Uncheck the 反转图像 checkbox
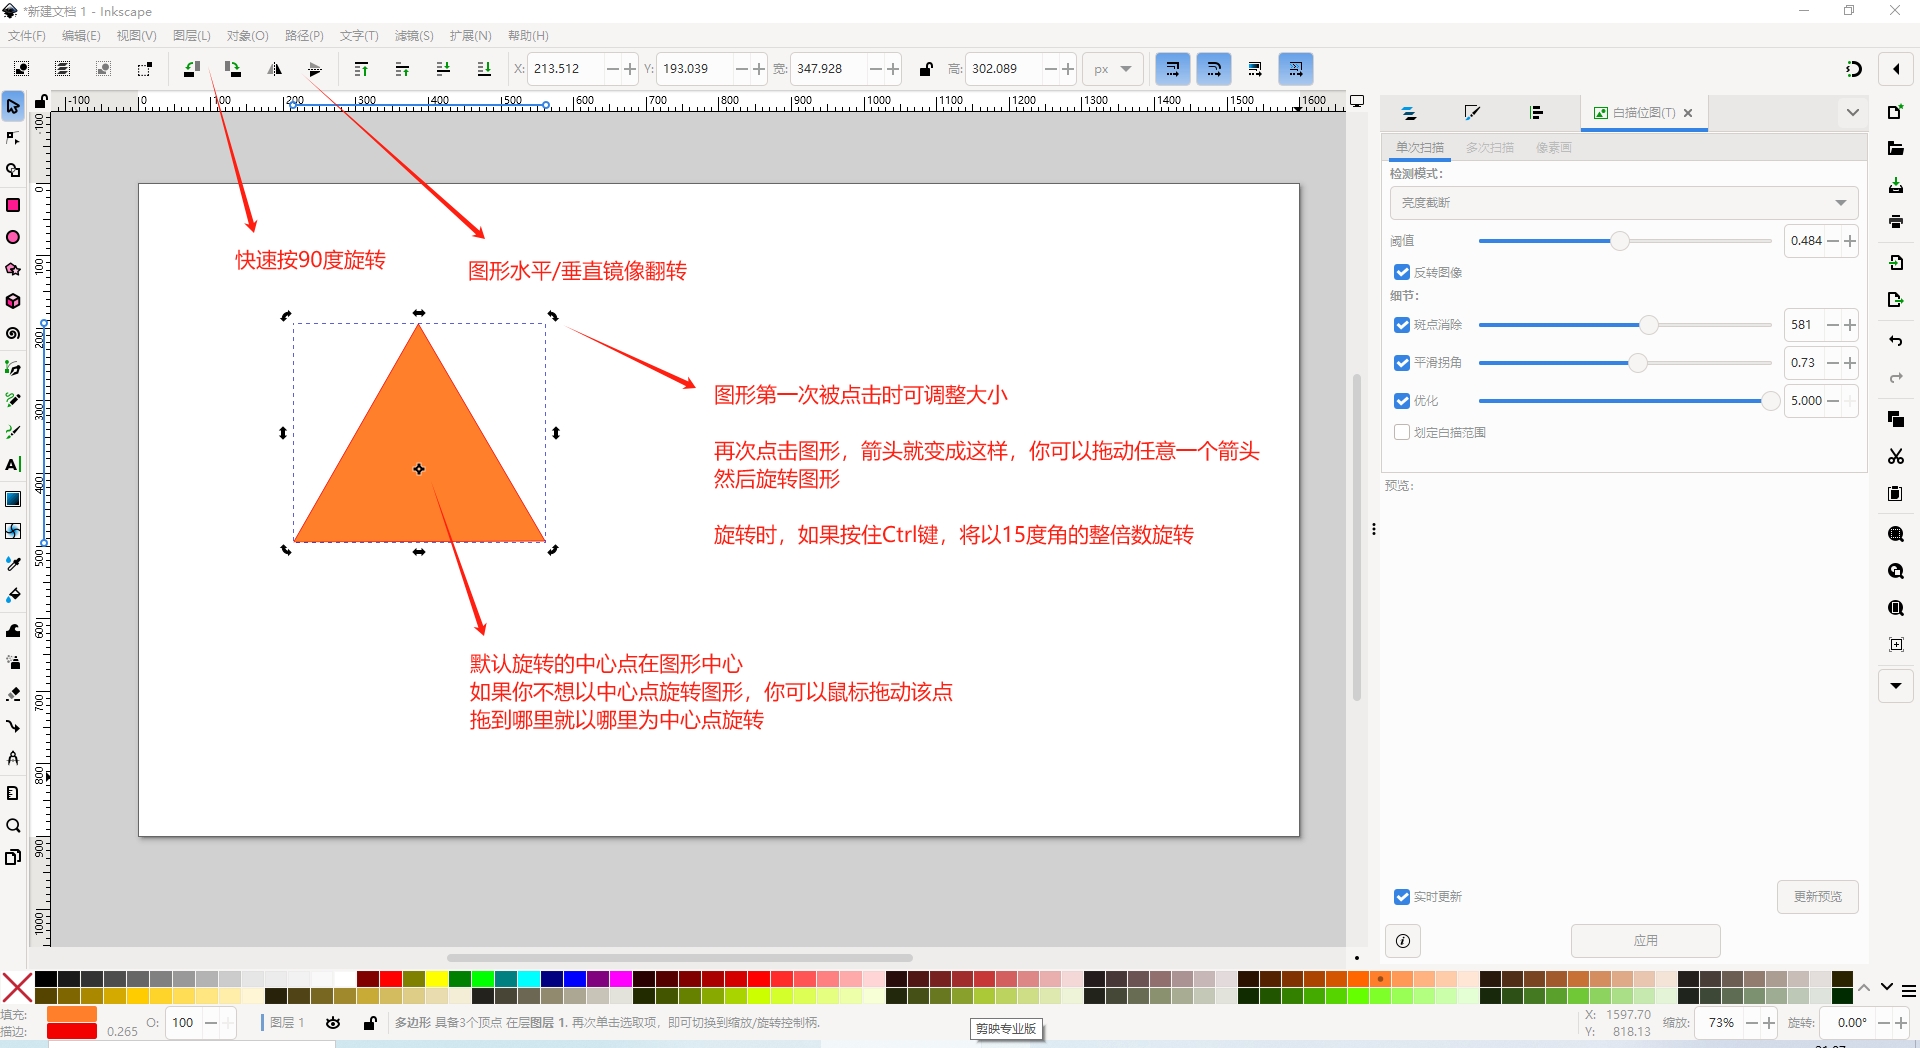 (x=1402, y=272)
